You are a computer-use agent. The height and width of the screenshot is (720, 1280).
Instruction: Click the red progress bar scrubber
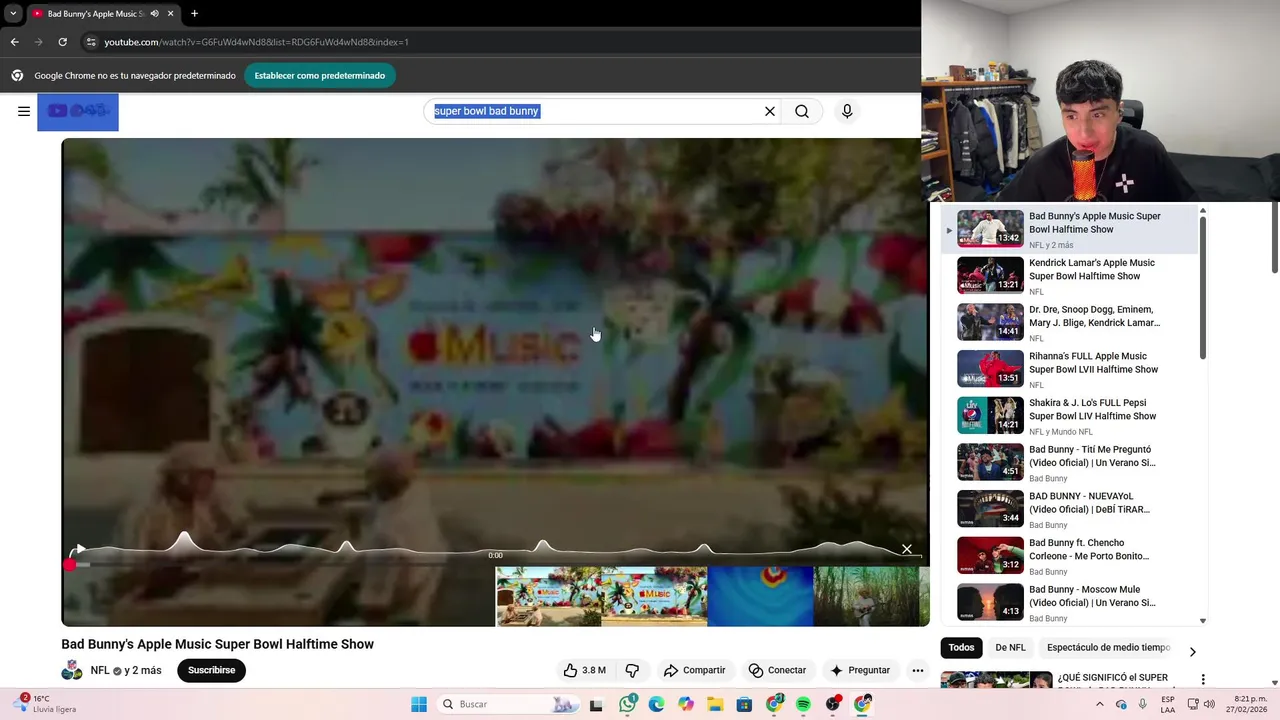point(70,565)
